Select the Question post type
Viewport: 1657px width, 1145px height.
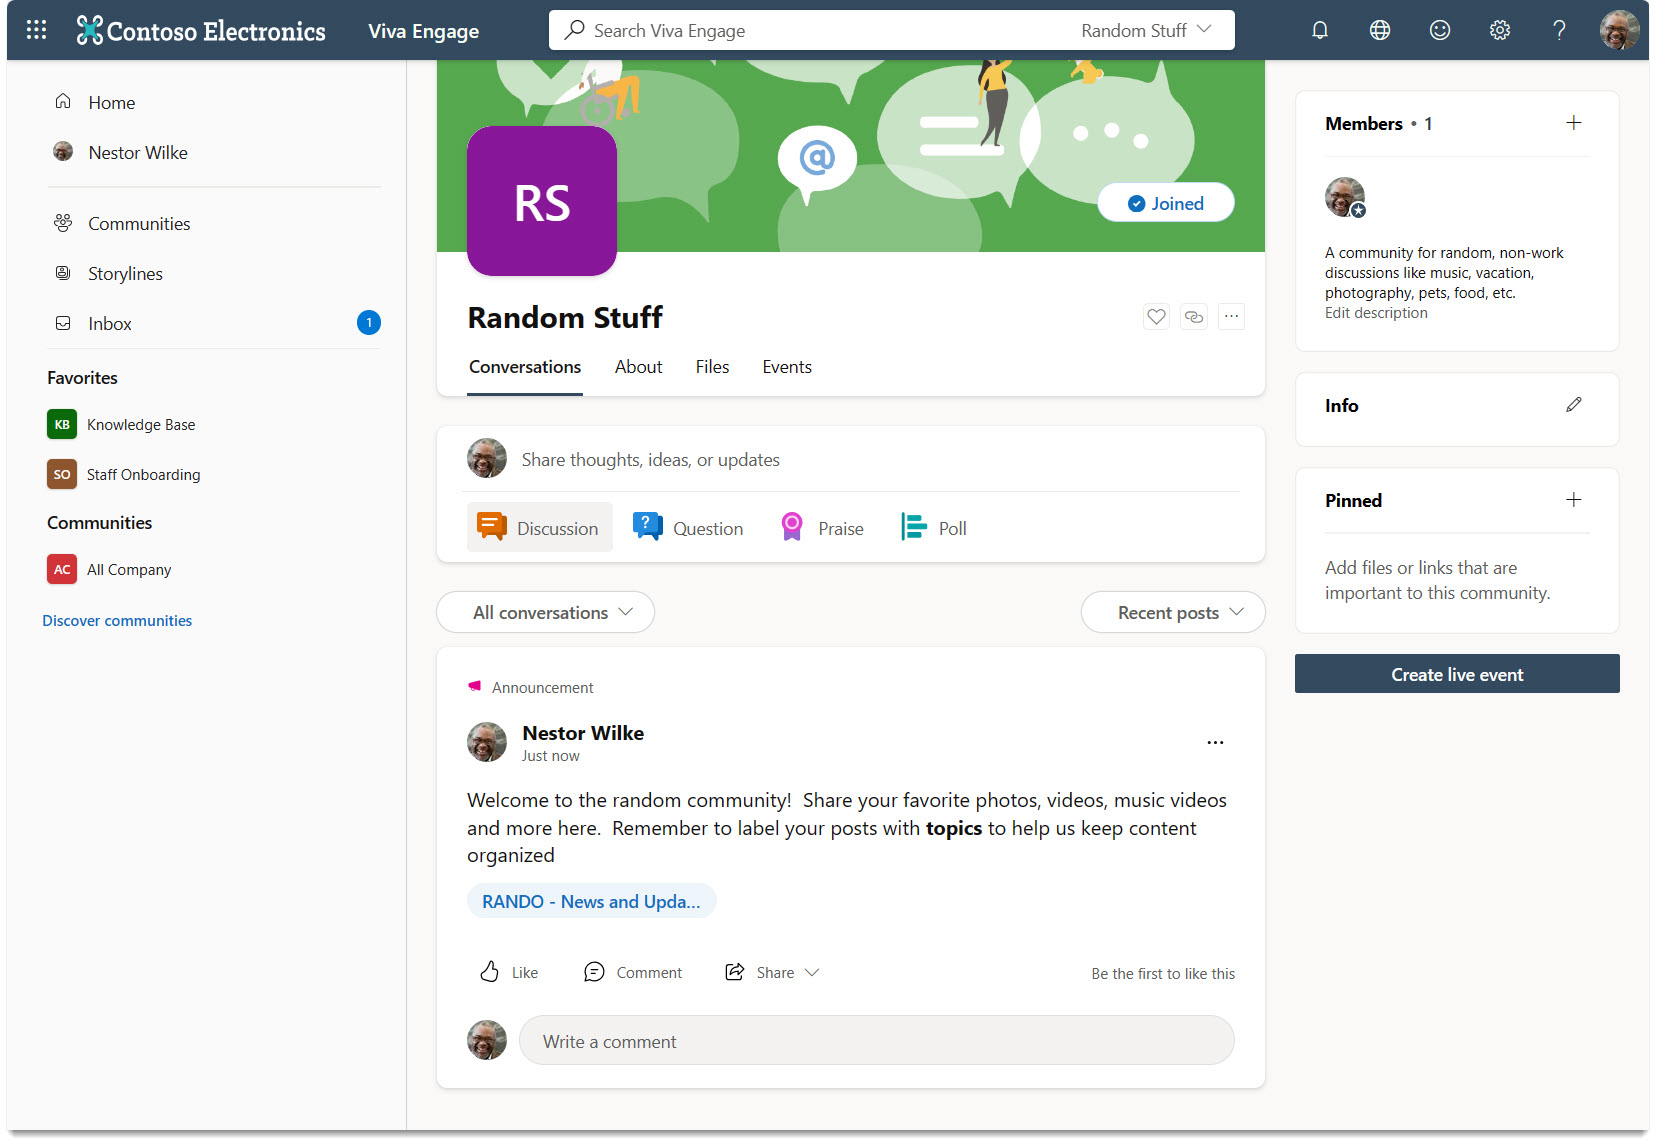[688, 527]
